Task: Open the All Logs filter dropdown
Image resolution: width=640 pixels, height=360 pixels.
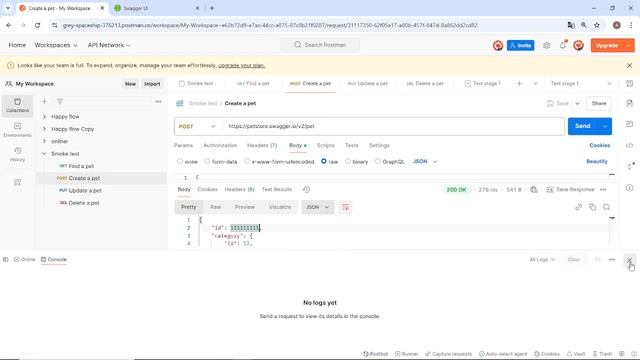Action: pos(542,260)
